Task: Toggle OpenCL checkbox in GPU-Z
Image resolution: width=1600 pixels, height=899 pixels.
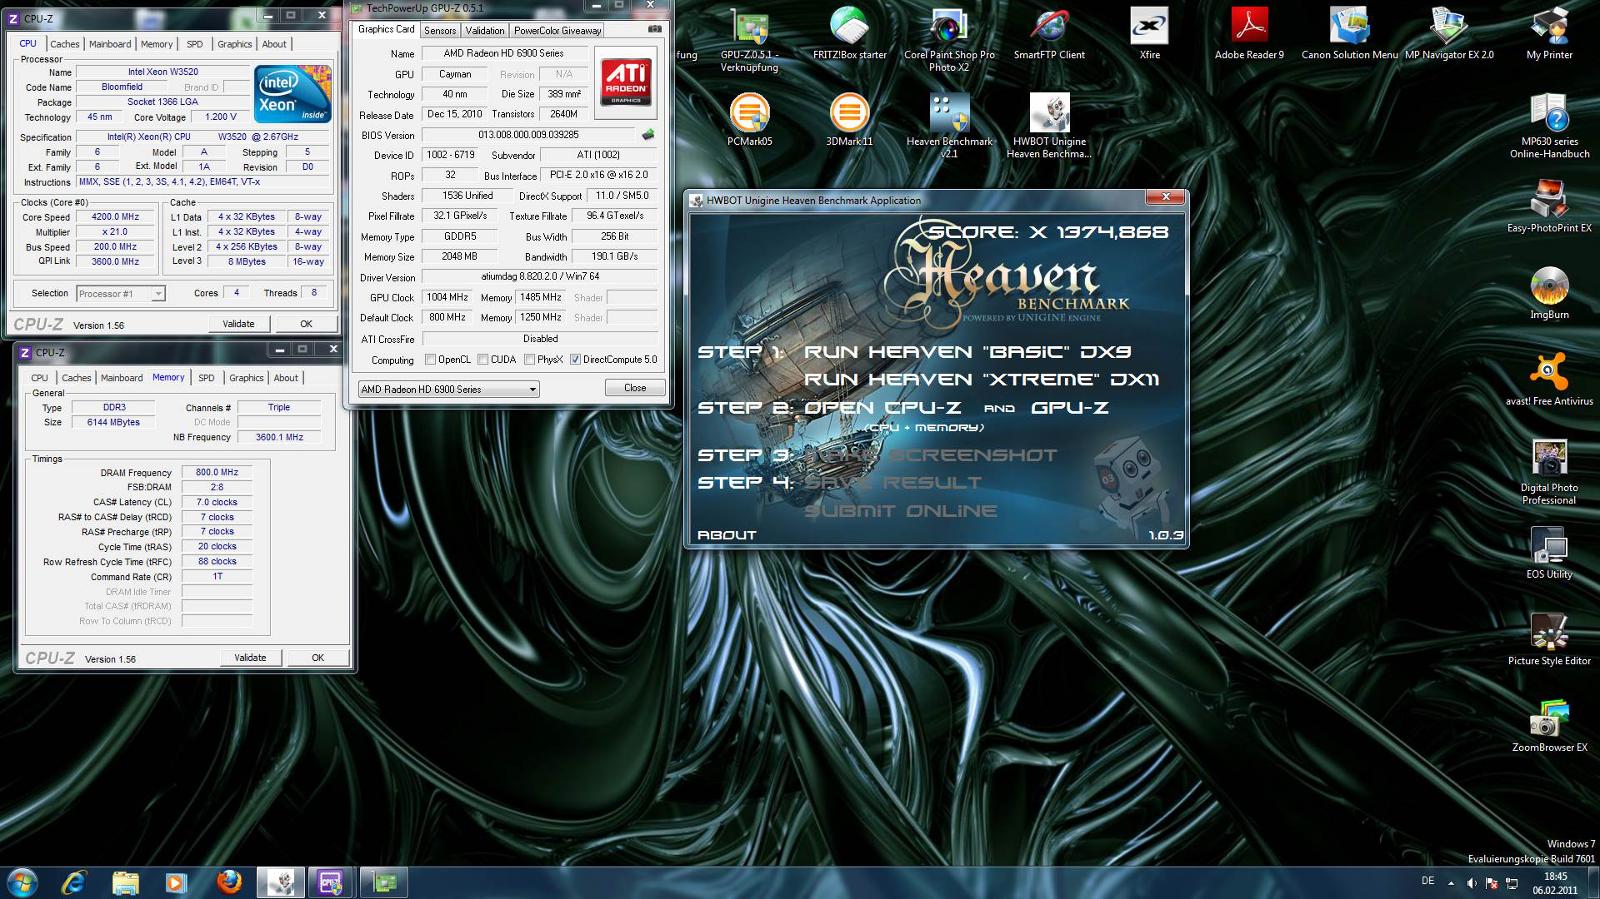Action: tap(430, 360)
